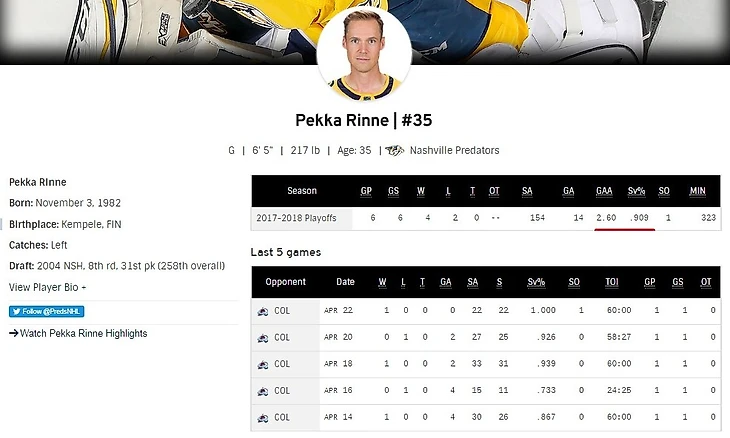Expand the View Player Bio section
730x438 pixels.
[47, 287]
